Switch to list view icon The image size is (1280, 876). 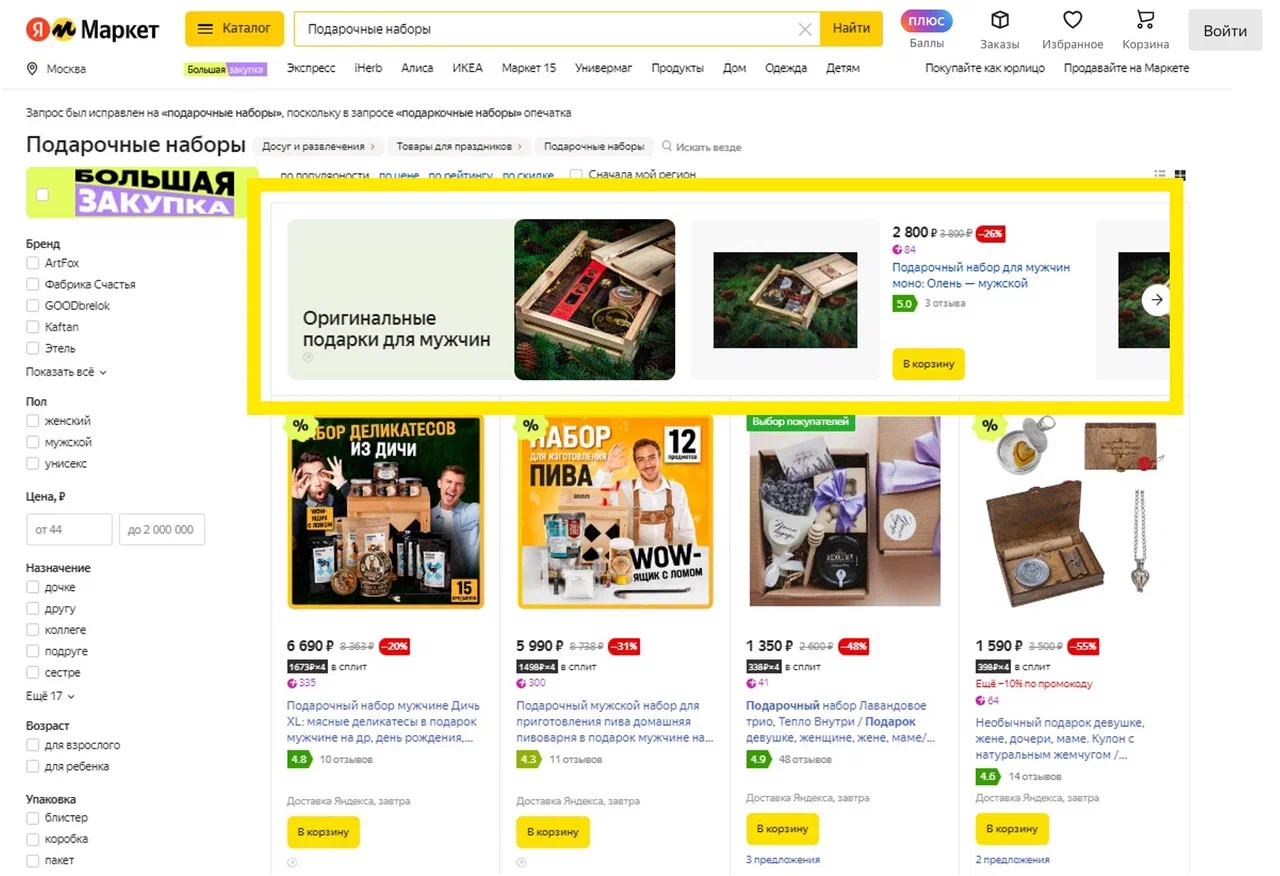pos(1160,174)
